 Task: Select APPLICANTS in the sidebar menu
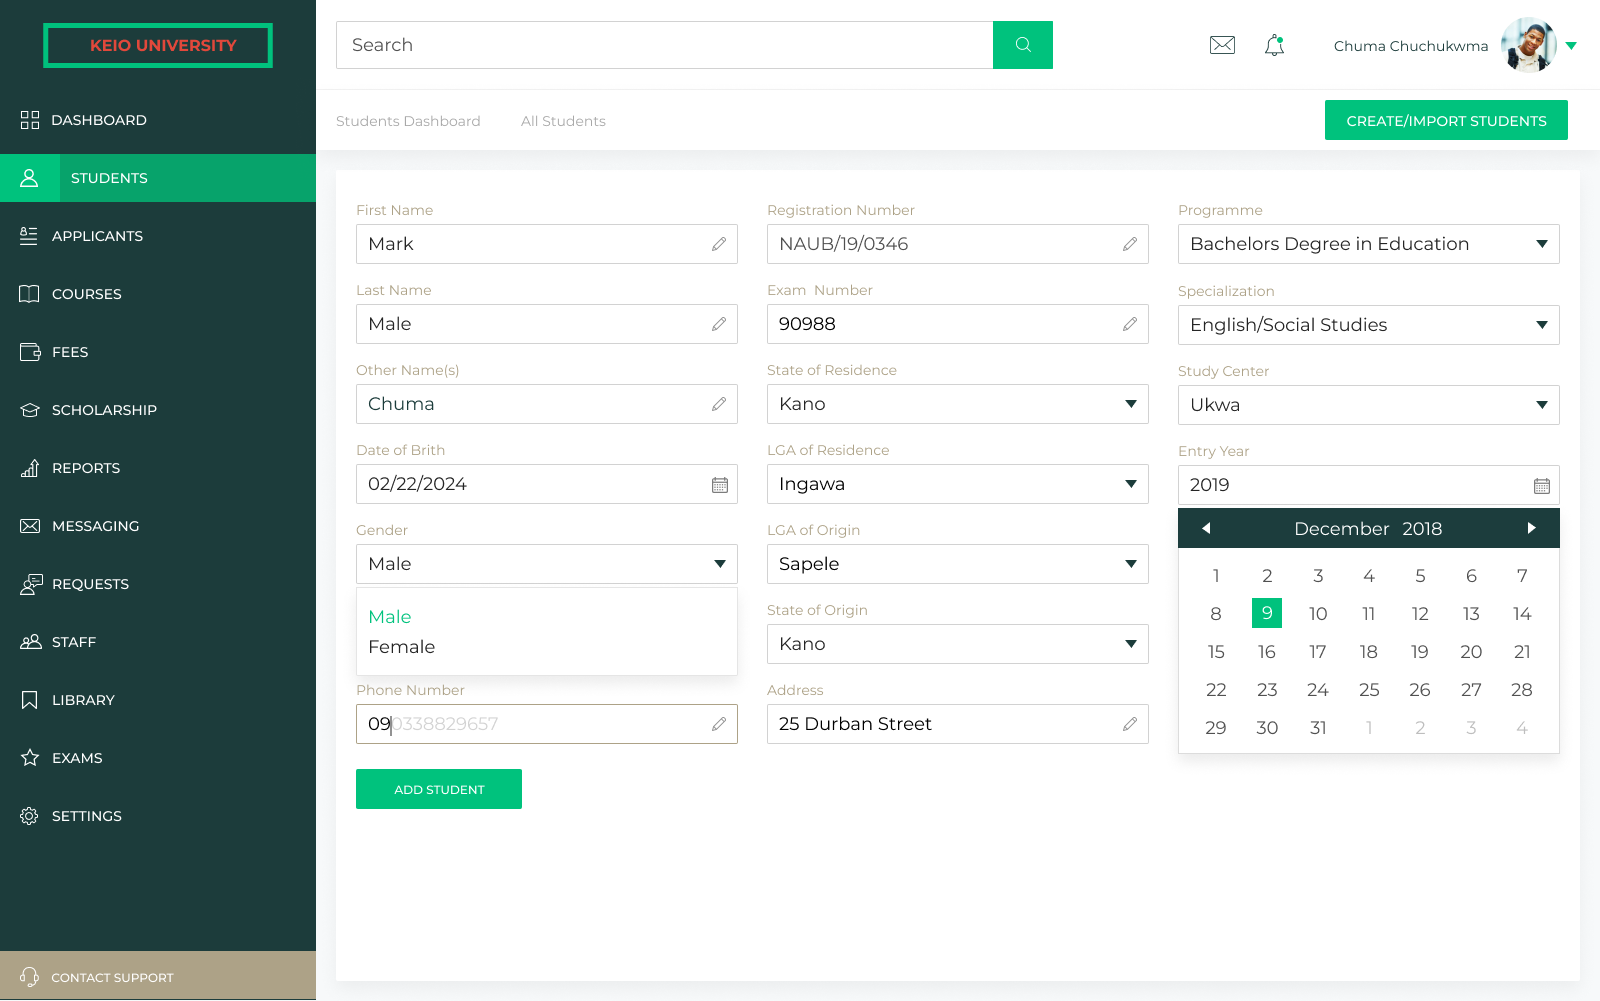(97, 236)
